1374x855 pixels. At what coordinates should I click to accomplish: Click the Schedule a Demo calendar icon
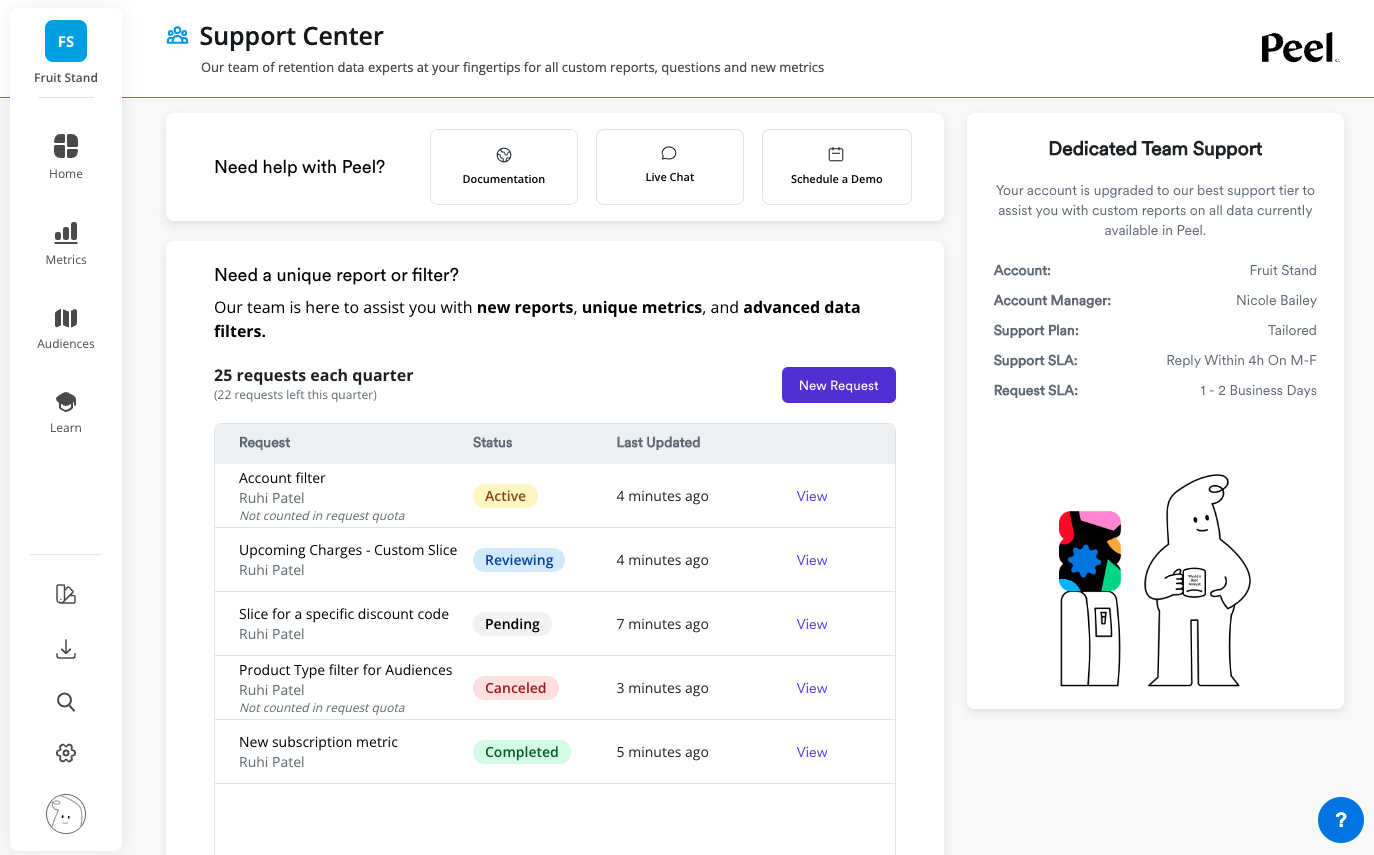[x=836, y=154]
